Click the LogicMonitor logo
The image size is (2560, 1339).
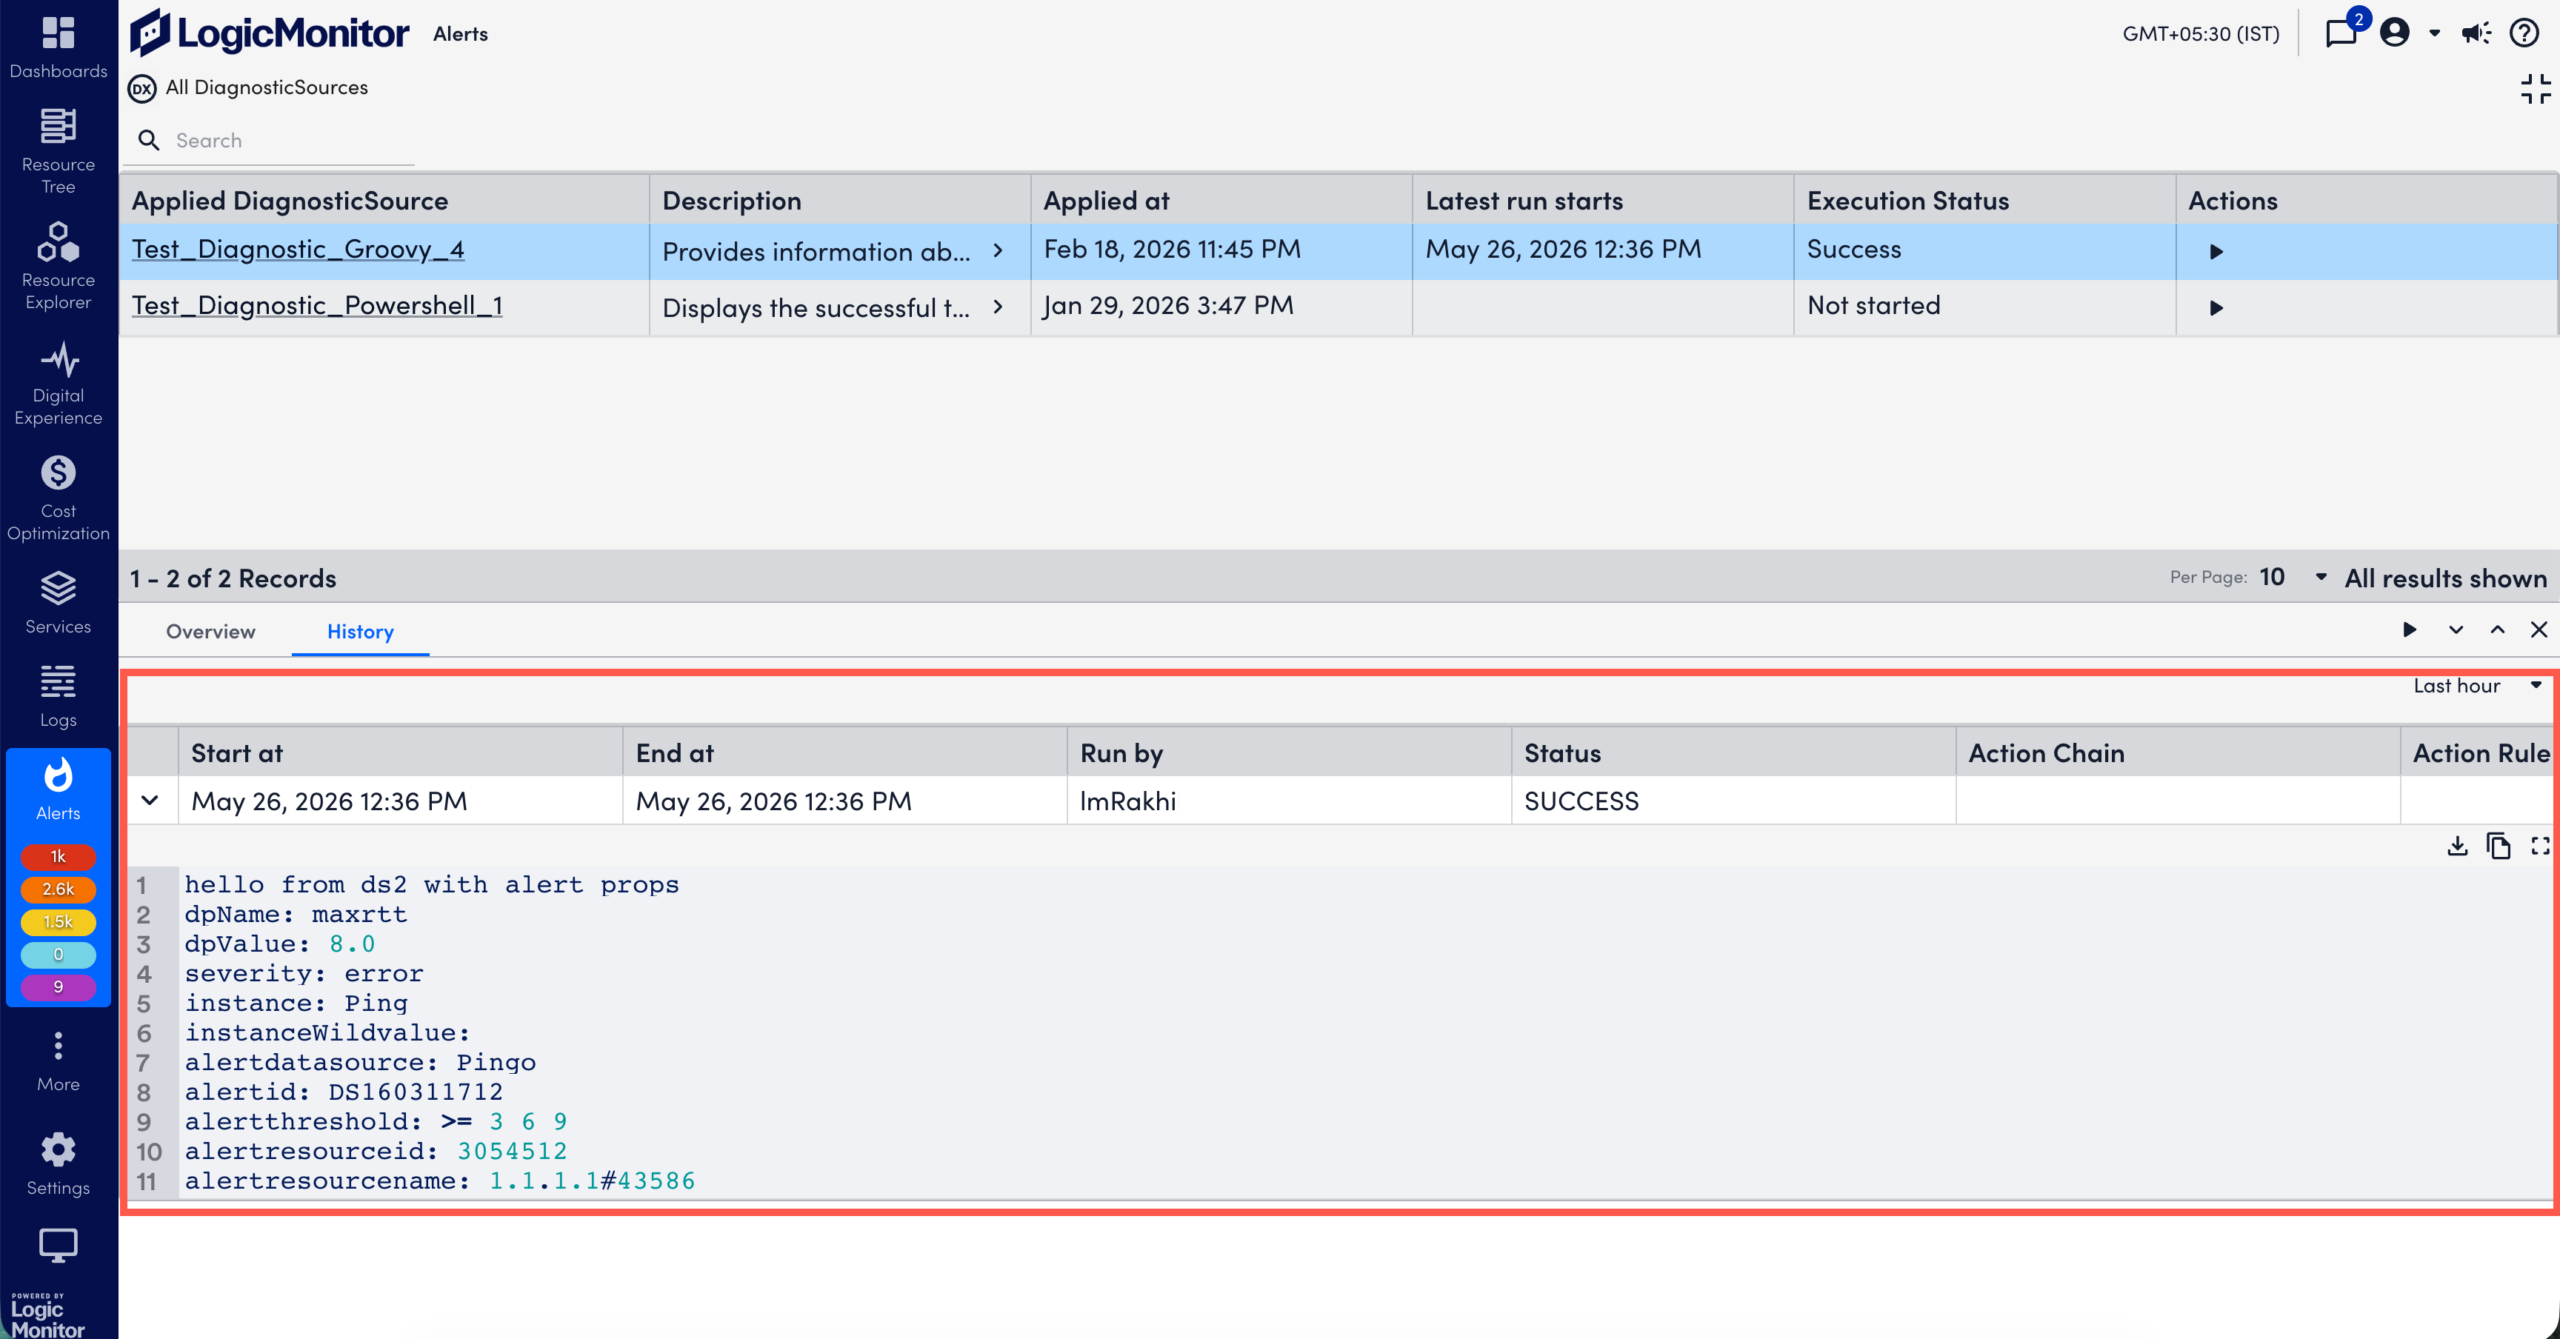pyautogui.click(x=269, y=33)
